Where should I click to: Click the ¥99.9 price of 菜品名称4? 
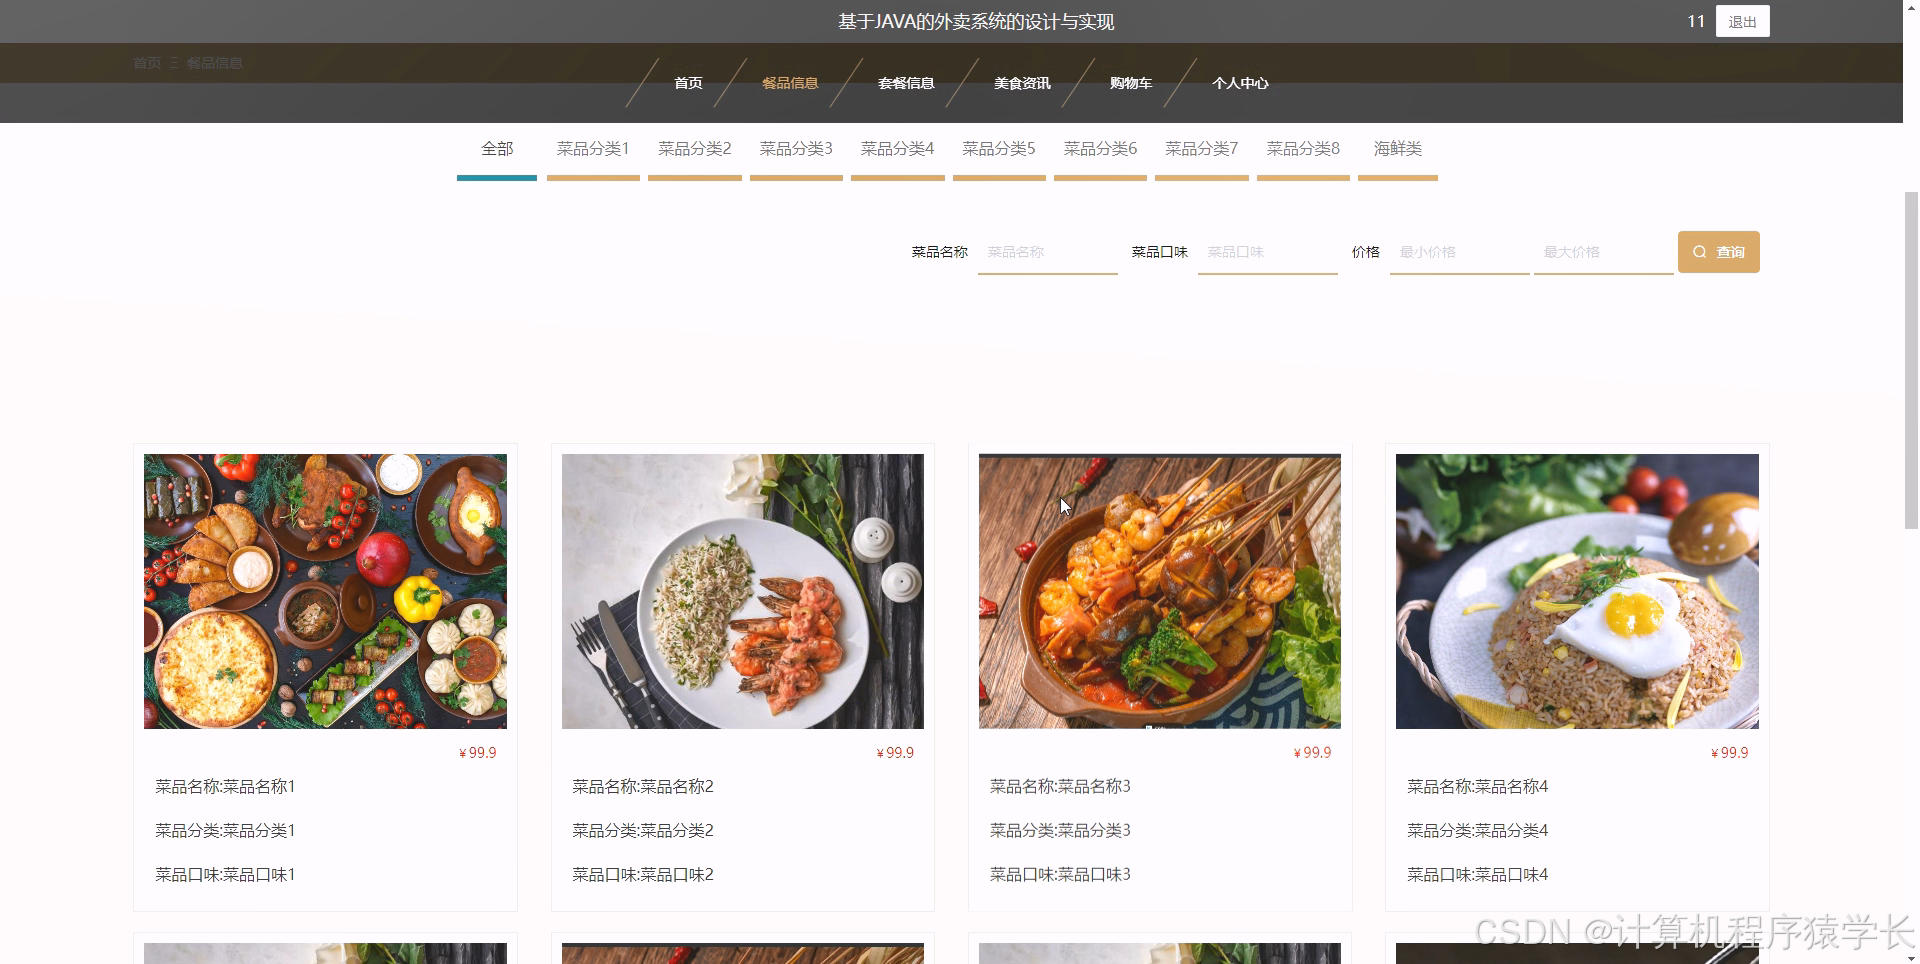(x=1730, y=753)
